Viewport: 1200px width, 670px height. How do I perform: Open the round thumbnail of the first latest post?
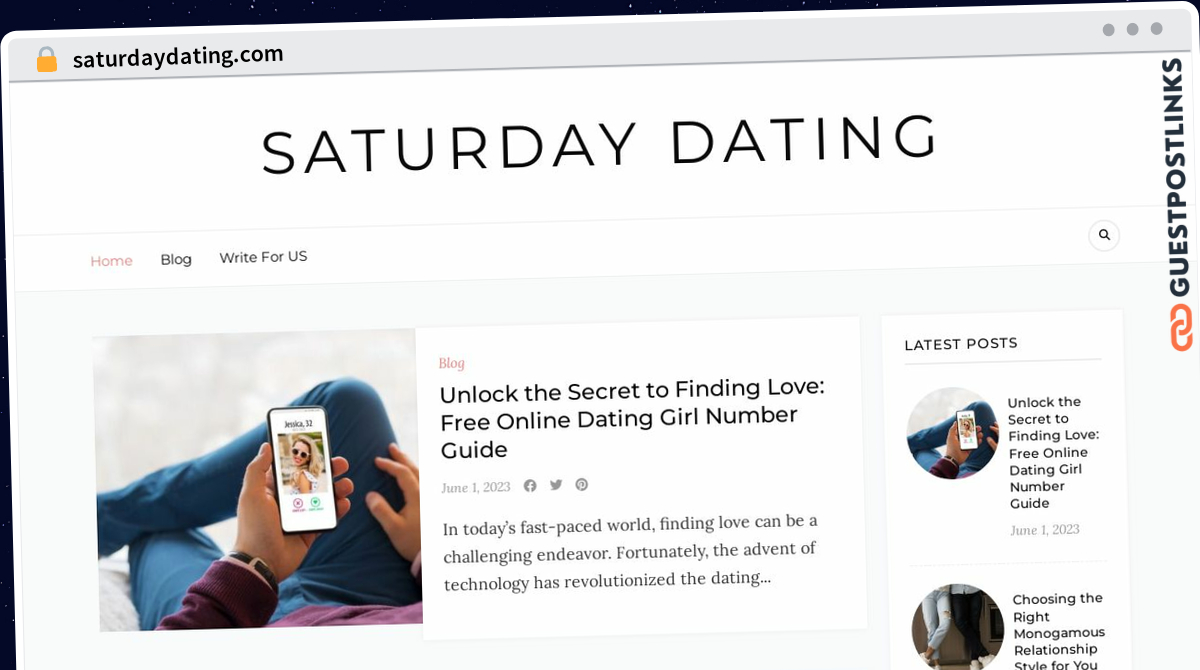point(952,433)
